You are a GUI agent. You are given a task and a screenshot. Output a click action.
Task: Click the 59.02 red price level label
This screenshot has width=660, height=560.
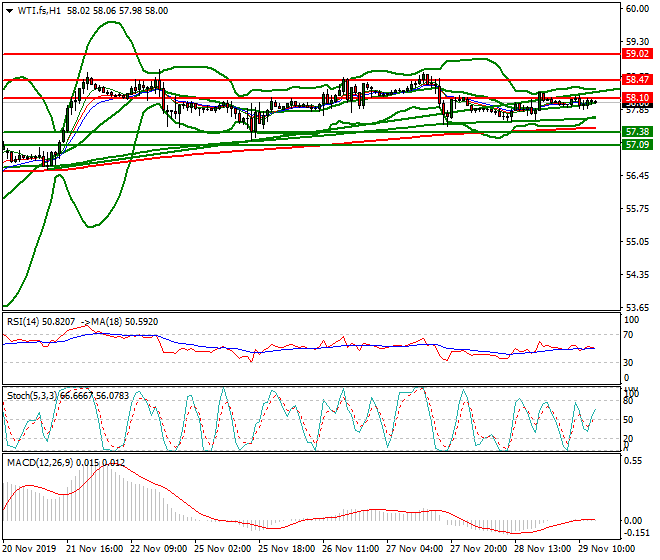[x=637, y=54]
